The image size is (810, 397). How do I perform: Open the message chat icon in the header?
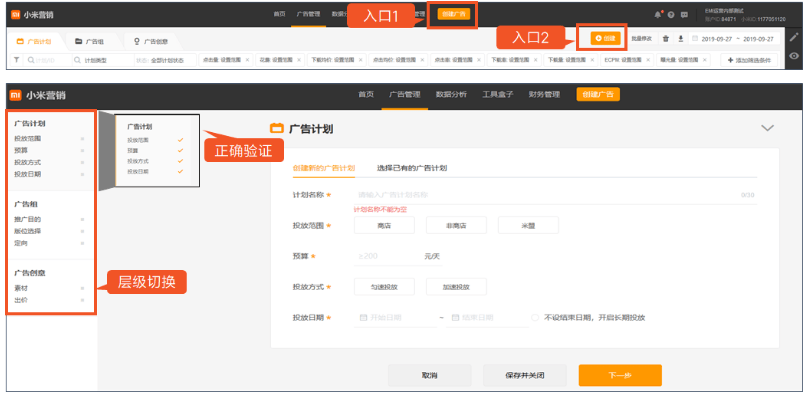tap(684, 14)
